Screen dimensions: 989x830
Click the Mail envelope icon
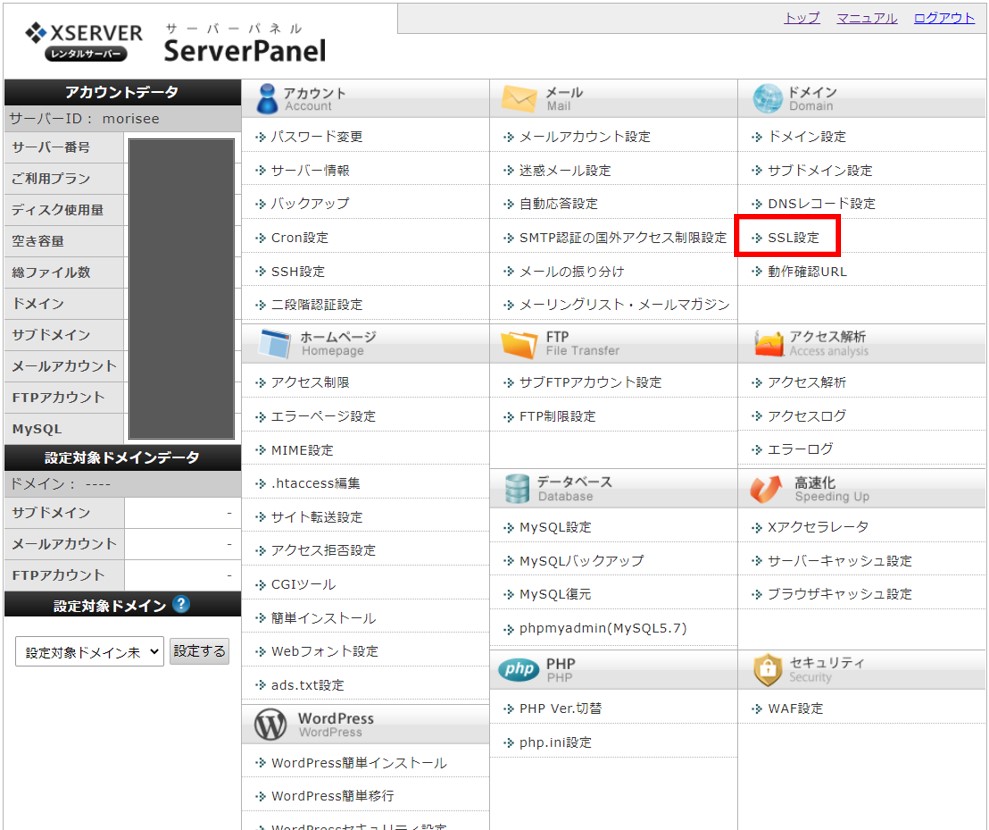(519, 99)
